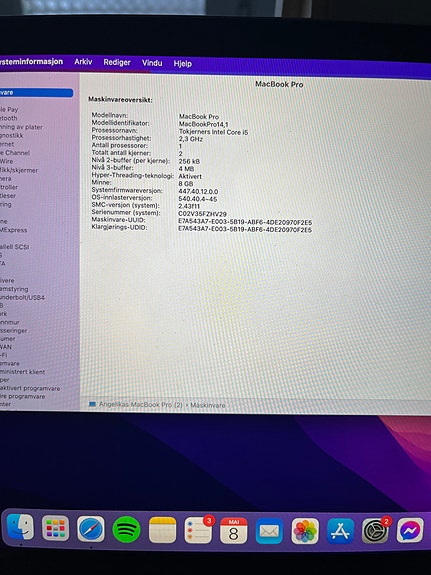
Task: Click Angelikas MacBook Pro (2) in path bar
Action: 140,404
